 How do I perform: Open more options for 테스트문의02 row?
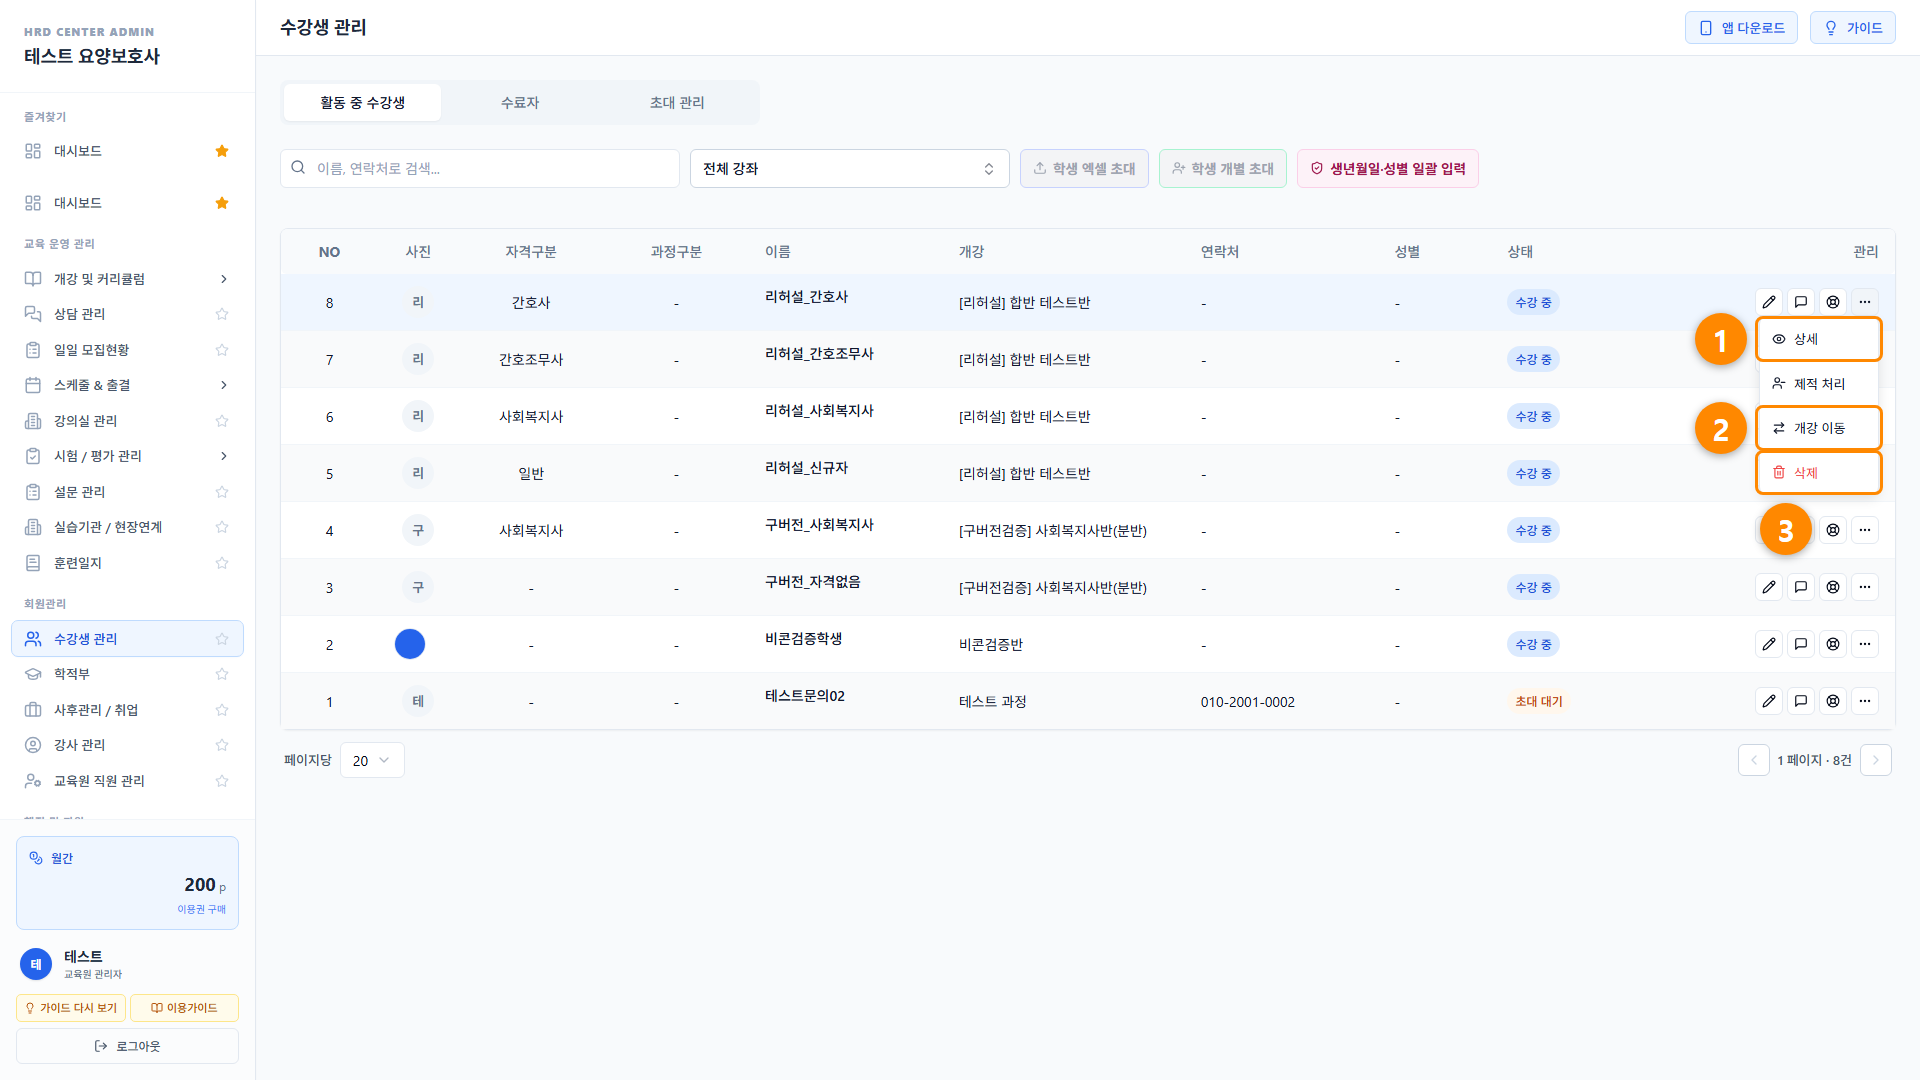point(1865,701)
